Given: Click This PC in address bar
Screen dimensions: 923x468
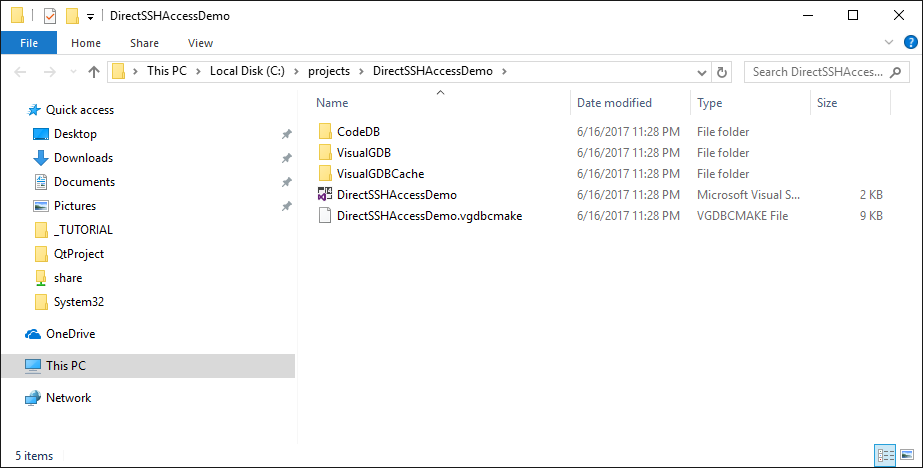Looking at the screenshot, I should coord(167,71).
